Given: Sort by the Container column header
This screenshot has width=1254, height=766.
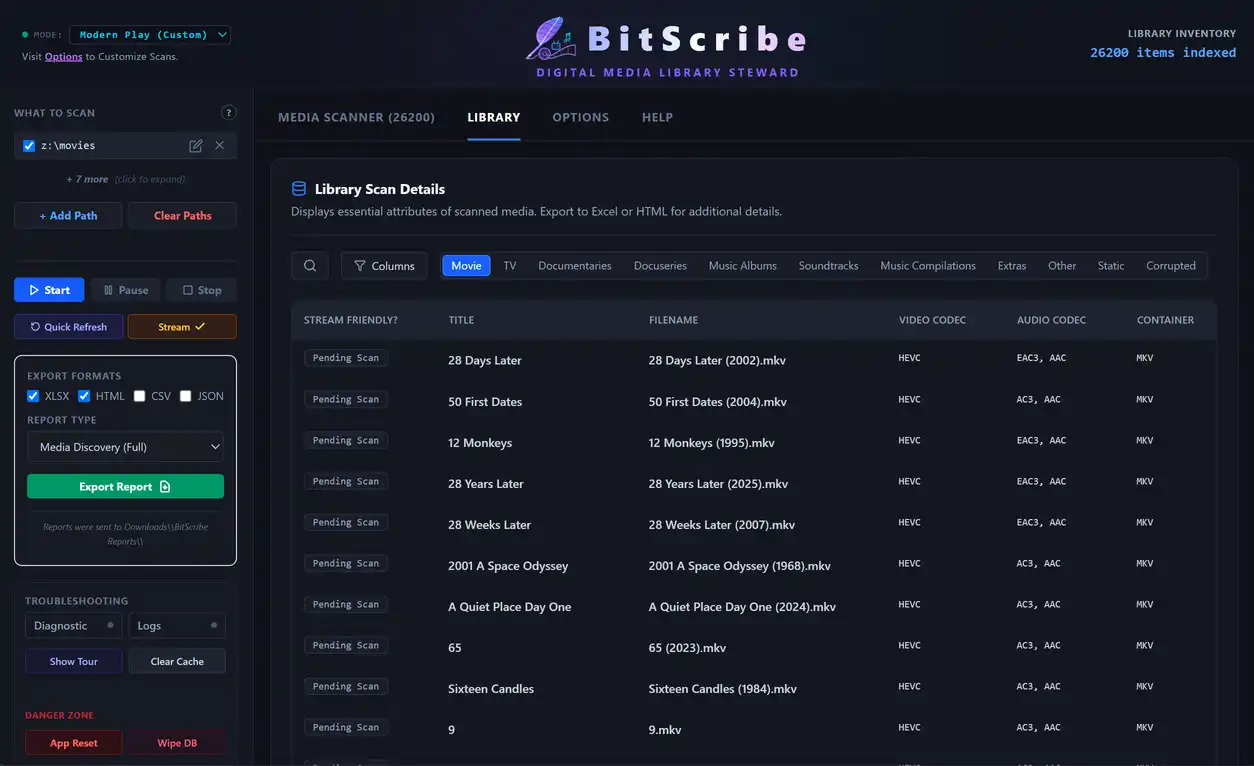Looking at the screenshot, I should point(1165,320).
